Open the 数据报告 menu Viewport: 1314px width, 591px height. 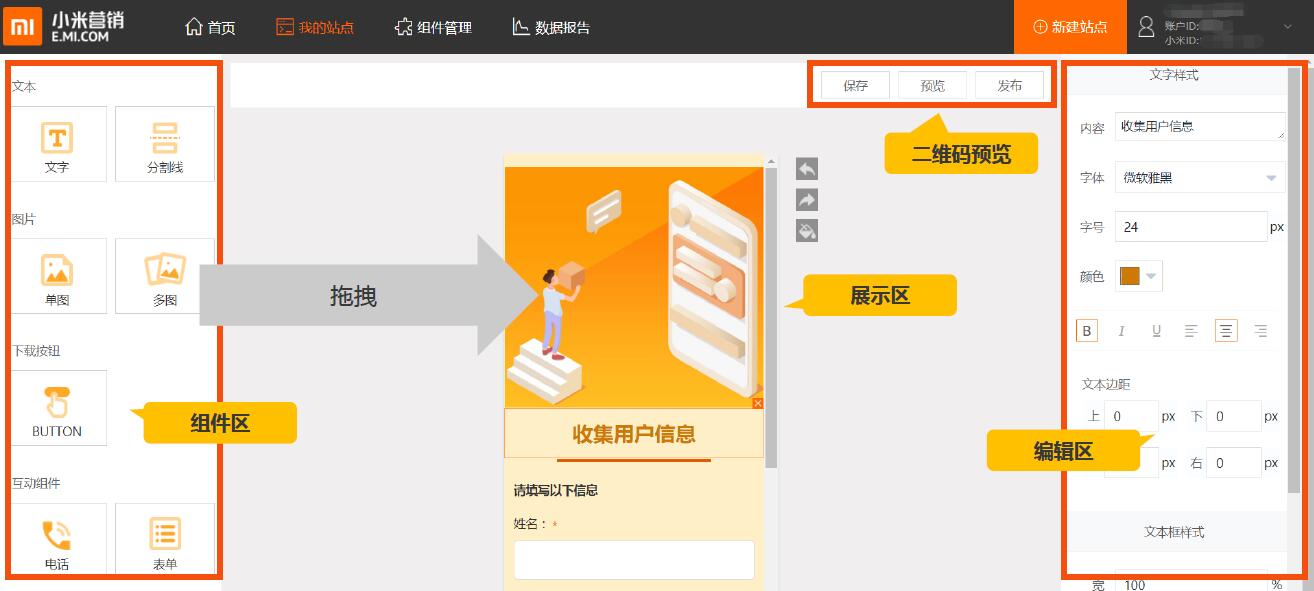coord(551,27)
